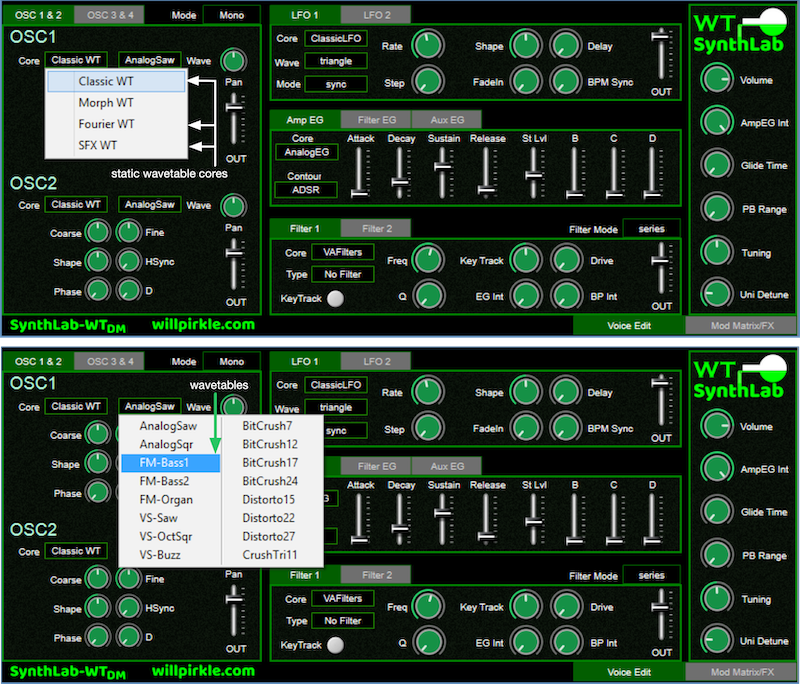Open No Filter type dropdown, lower panel

(x=342, y=621)
